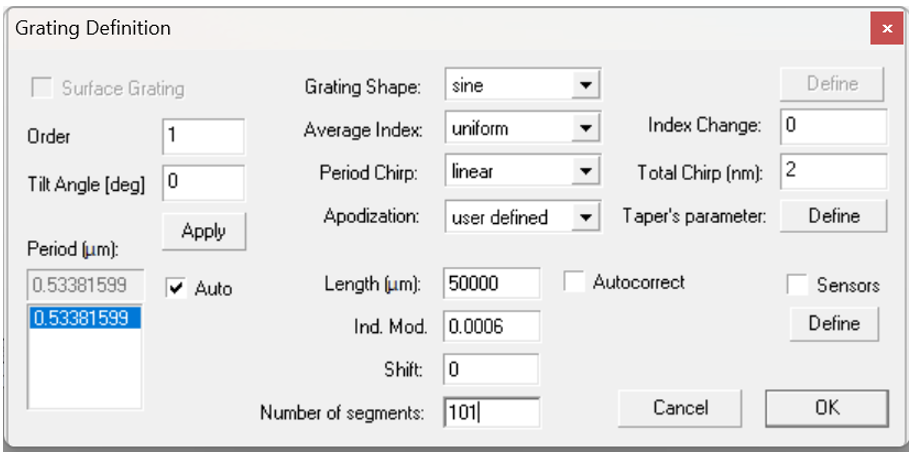
Task: Click the Length input field
Action: click(491, 284)
